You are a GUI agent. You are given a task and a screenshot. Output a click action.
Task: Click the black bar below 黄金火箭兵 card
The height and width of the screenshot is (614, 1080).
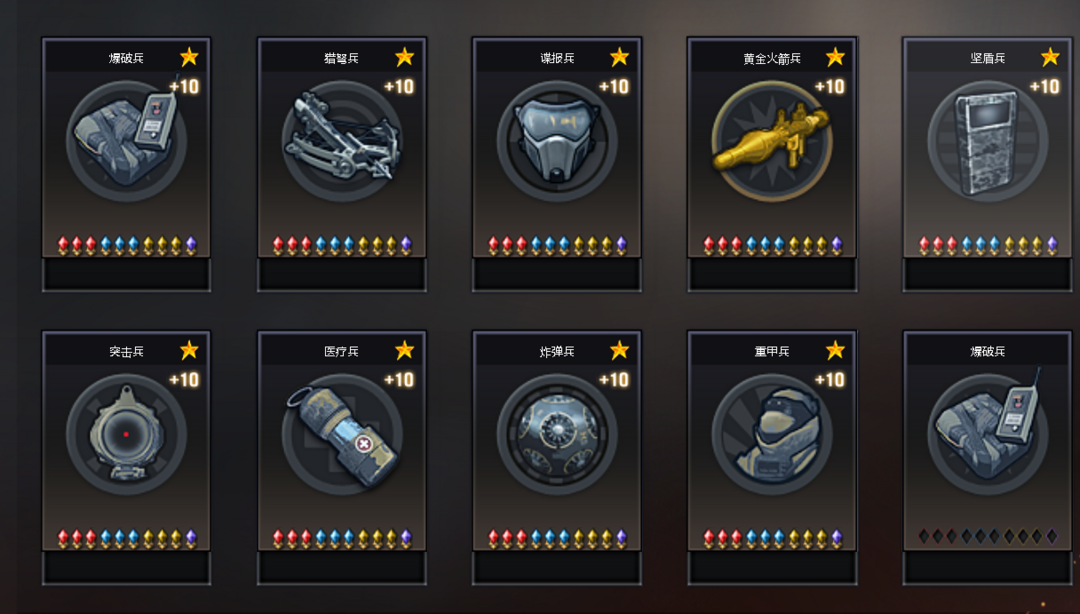click(x=772, y=275)
